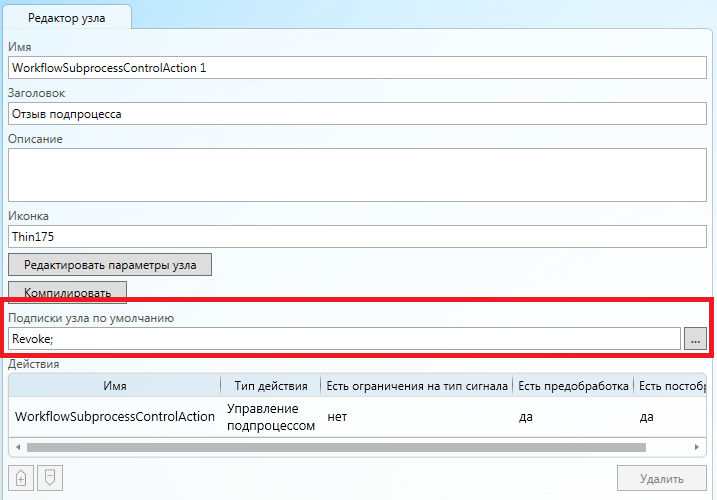This screenshot has width=717, height=500.
Task: Click into the Заголовок field
Action: pyautogui.click(x=357, y=114)
